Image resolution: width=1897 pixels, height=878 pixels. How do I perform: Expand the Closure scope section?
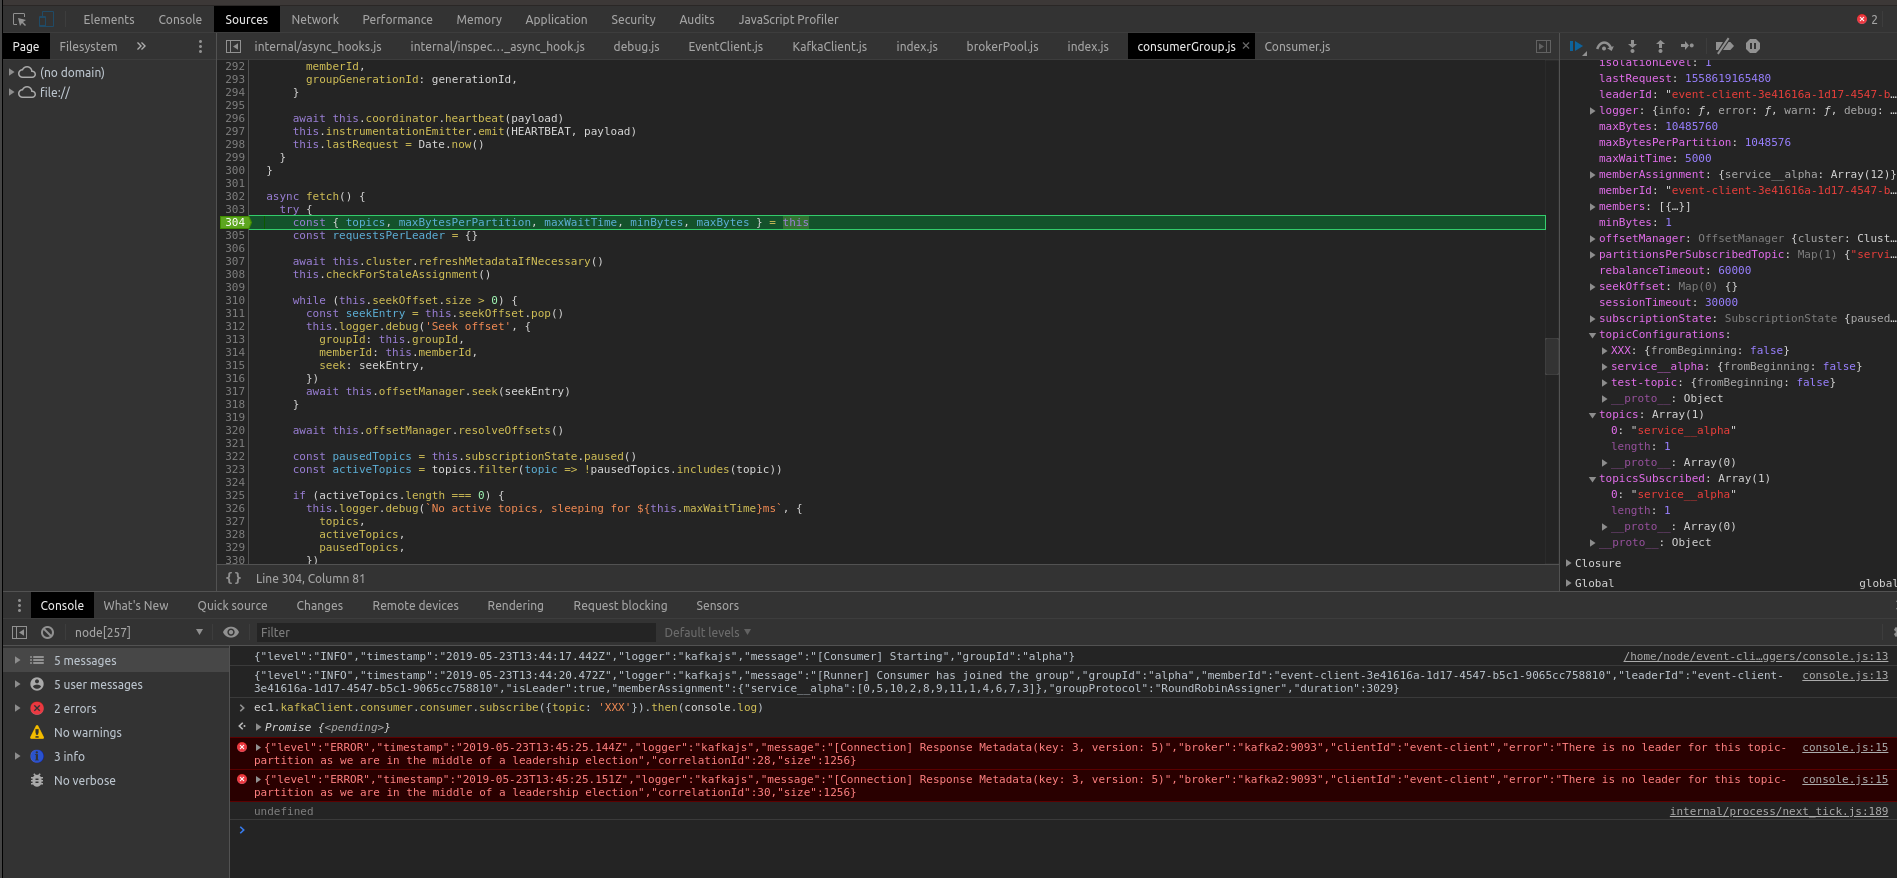(1568, 563)
